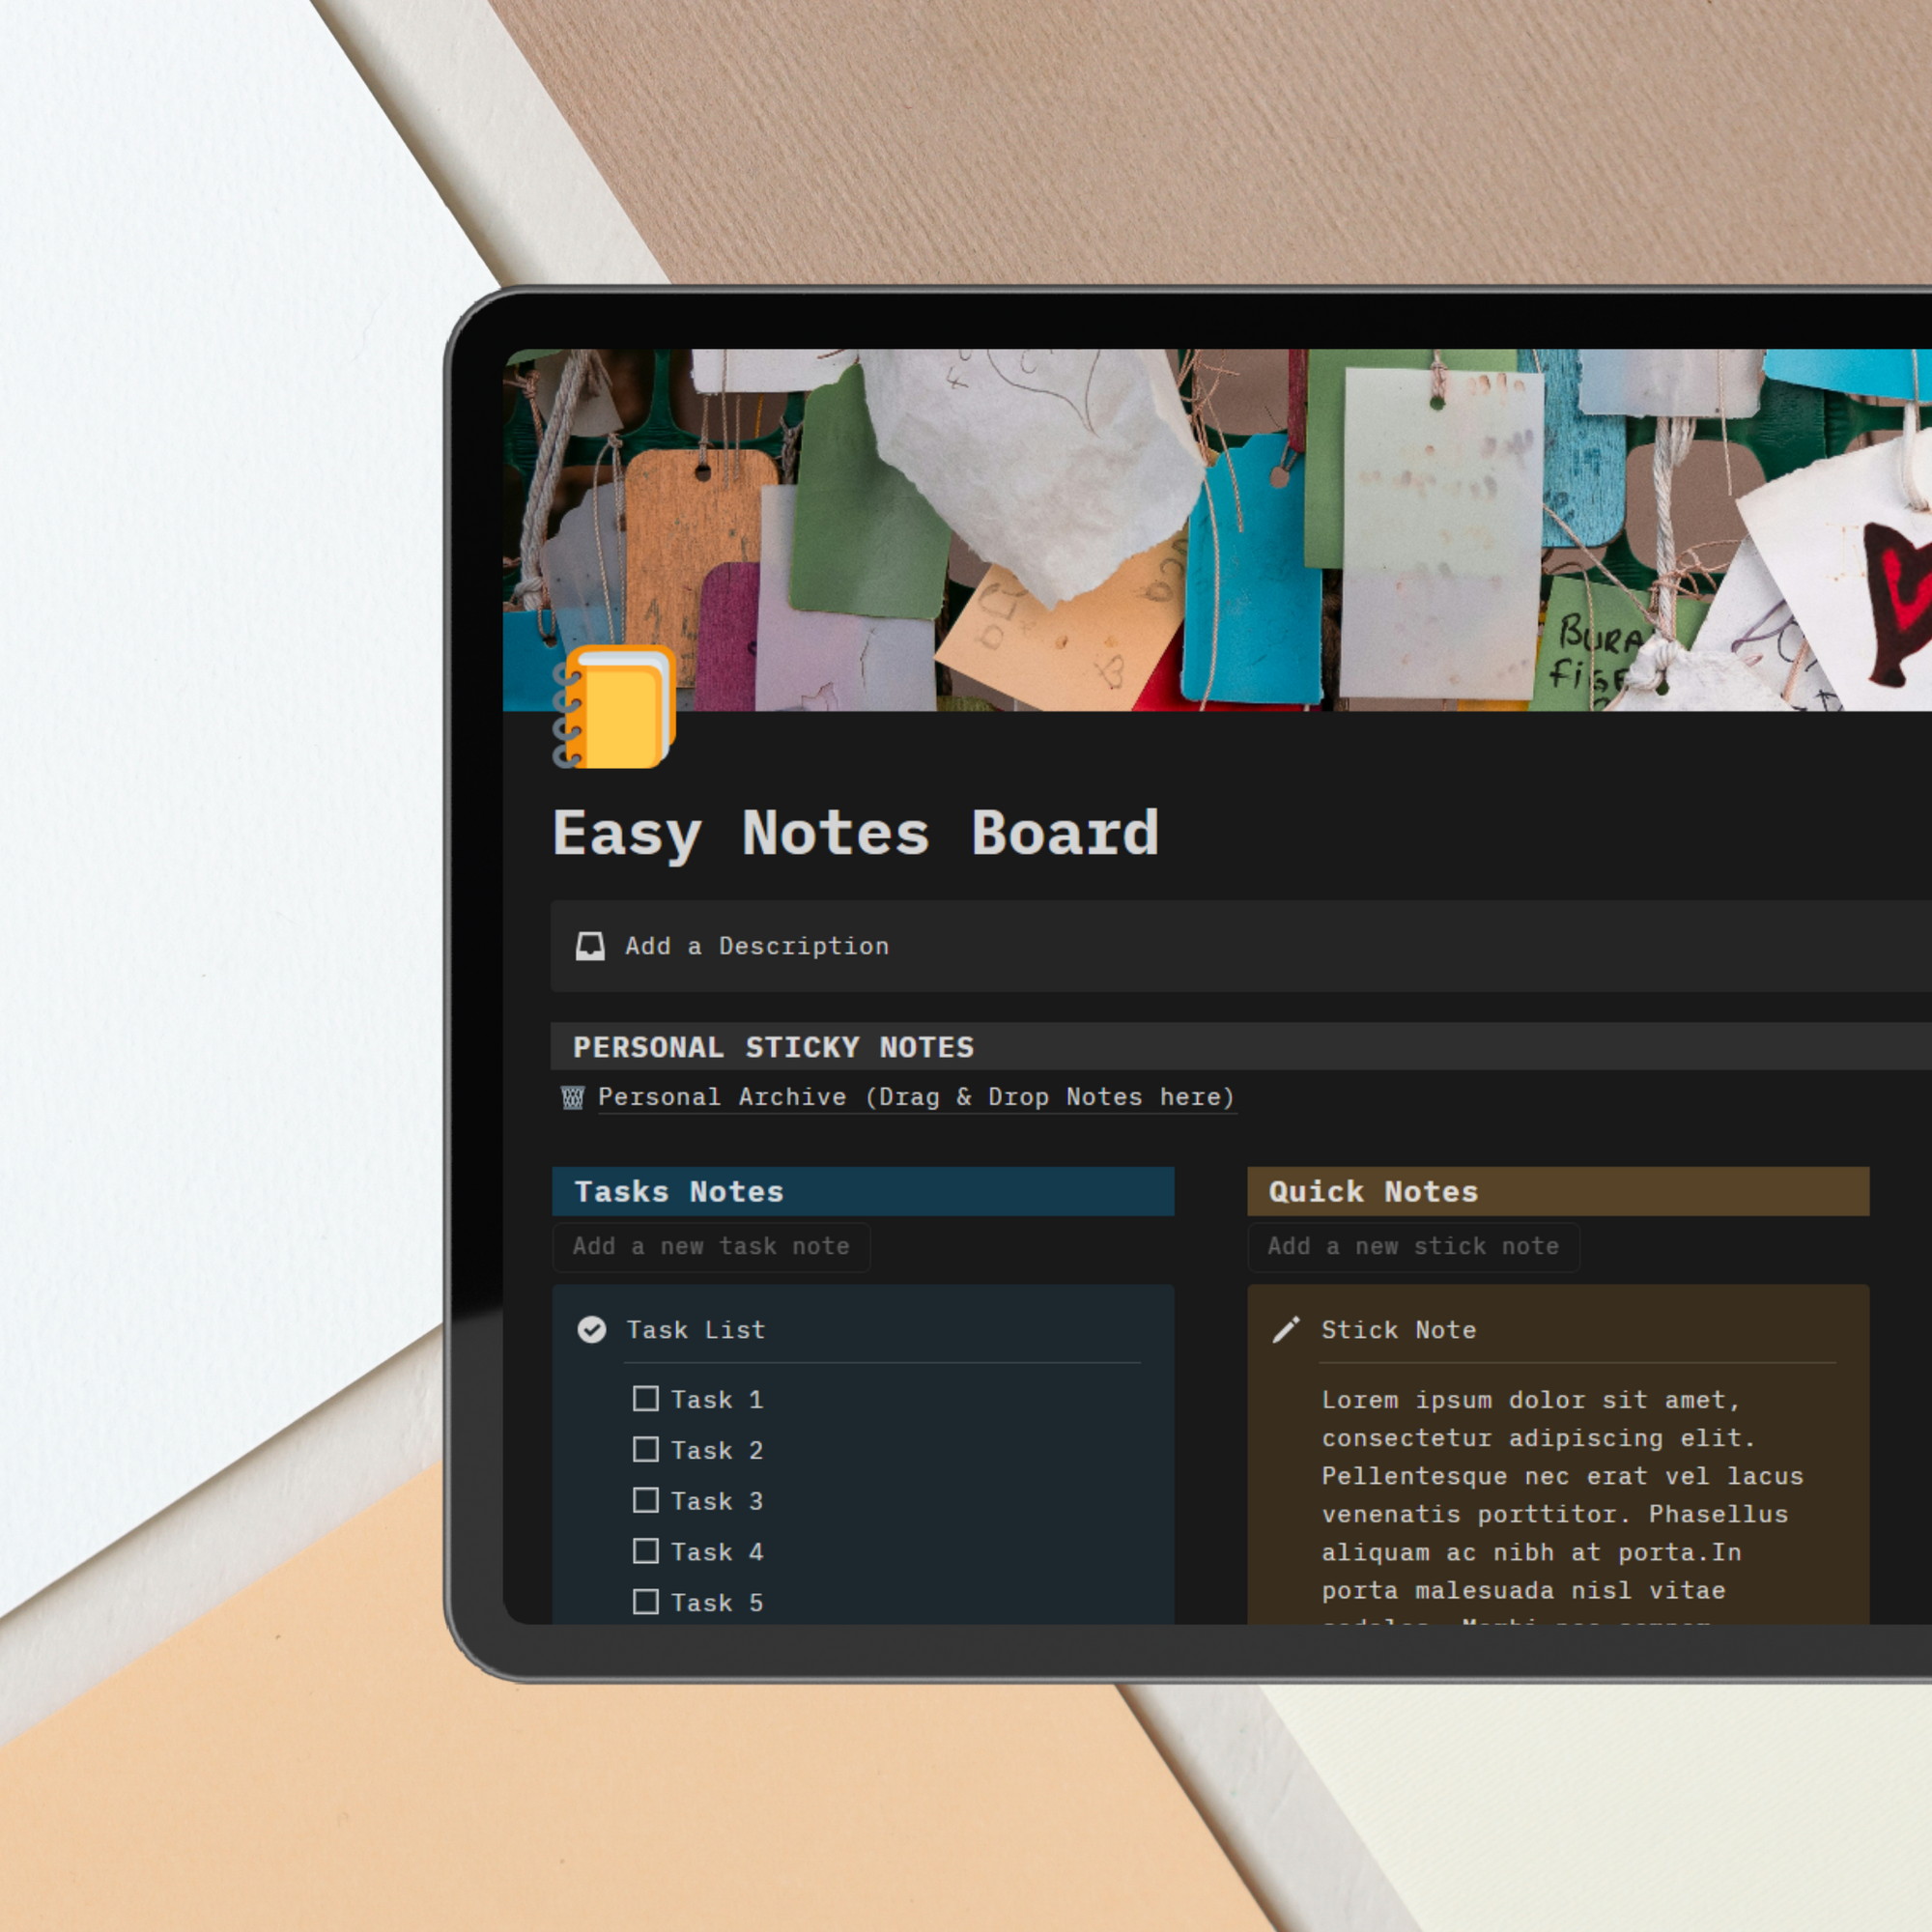The width and height of the screenshot is (1932, 1932).
Task: Click the inbox icon beside Add a Description
Action: click(x=590, y=946)
